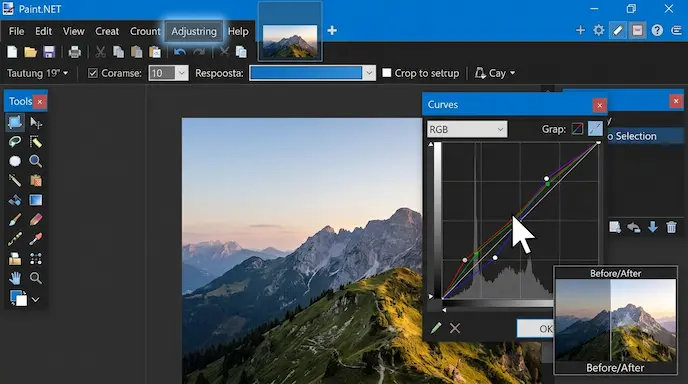
Task: Select the Rectangle Select tool
Action: click(15, 122)
